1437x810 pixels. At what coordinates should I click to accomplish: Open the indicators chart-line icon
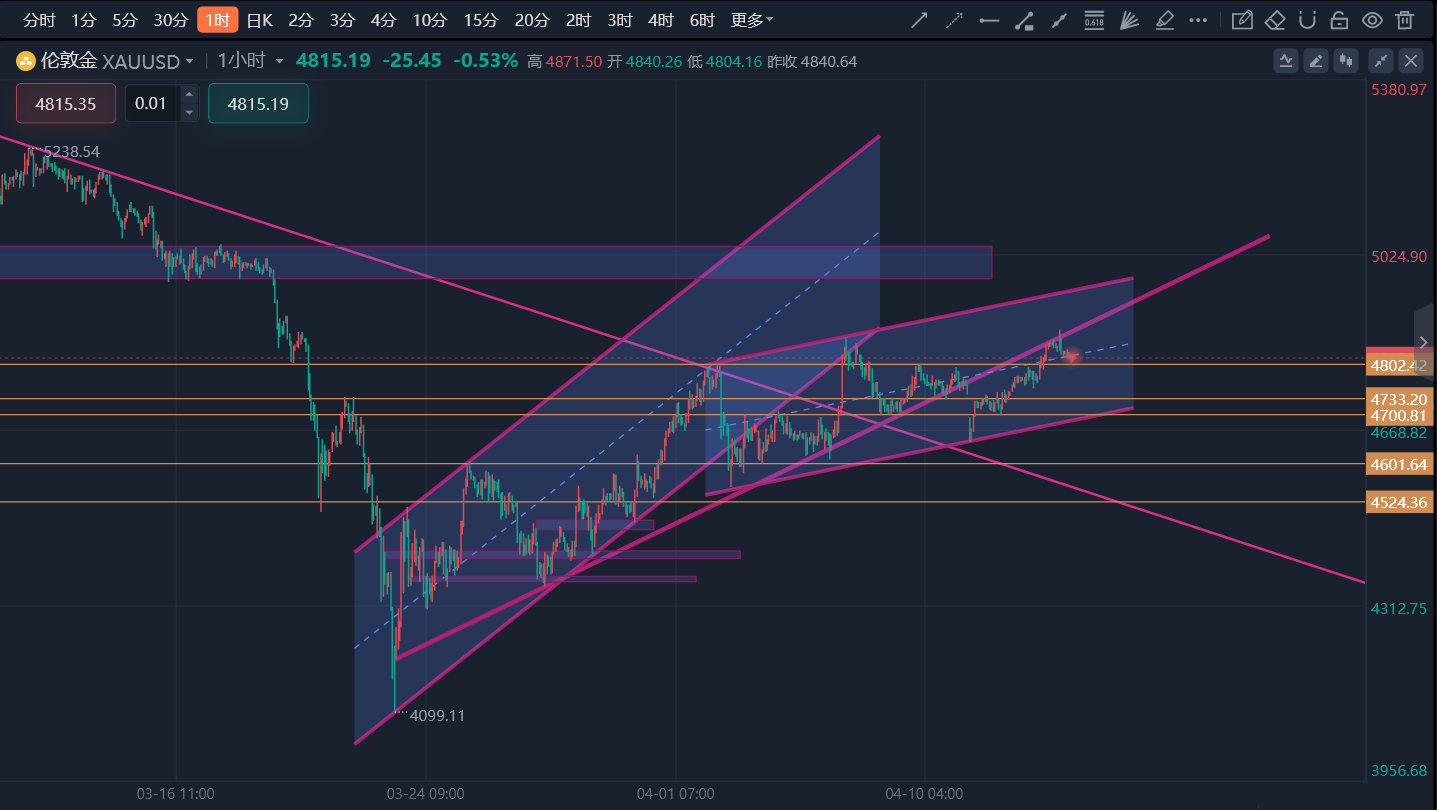pyautogui.click(x=1286, y=61)
